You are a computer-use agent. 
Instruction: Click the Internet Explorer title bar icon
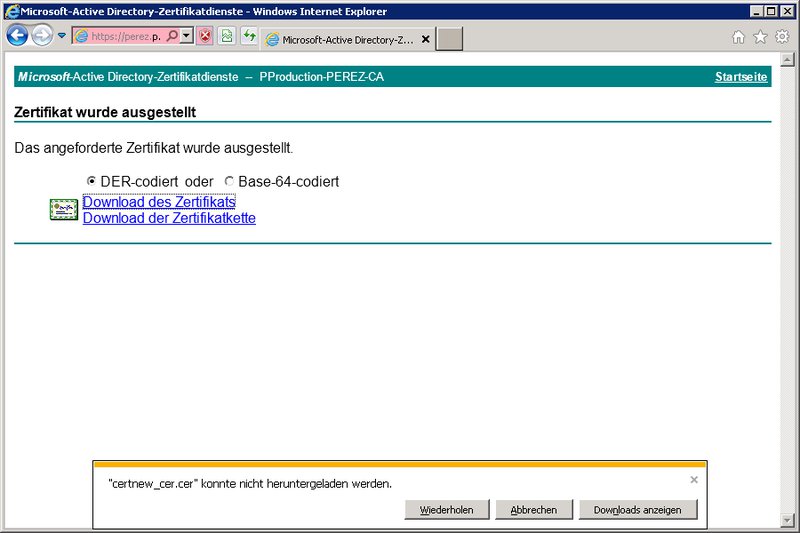11,11
